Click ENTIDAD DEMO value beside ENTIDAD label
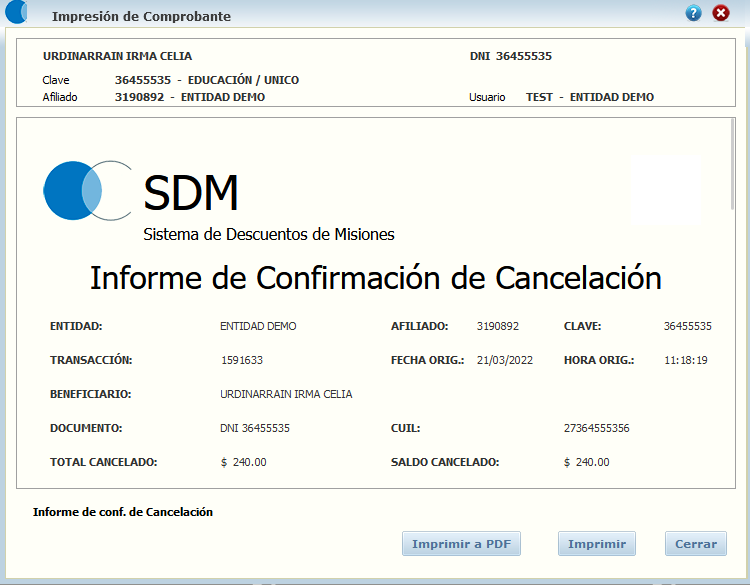 point(258,326)
